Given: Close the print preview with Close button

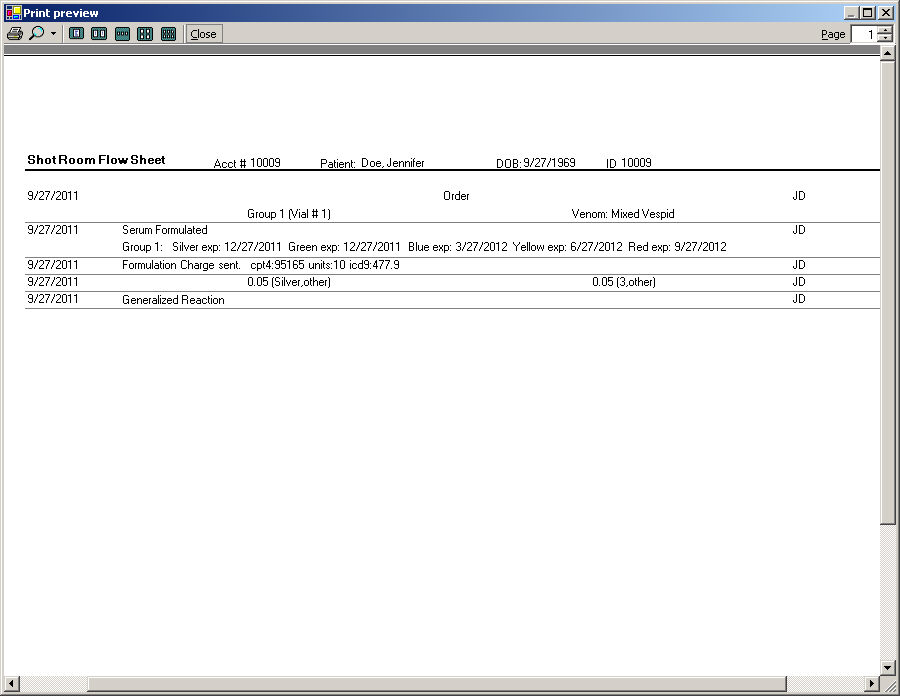Looking at the screenshot, I should pyautogui.click(x=204, y=34).
